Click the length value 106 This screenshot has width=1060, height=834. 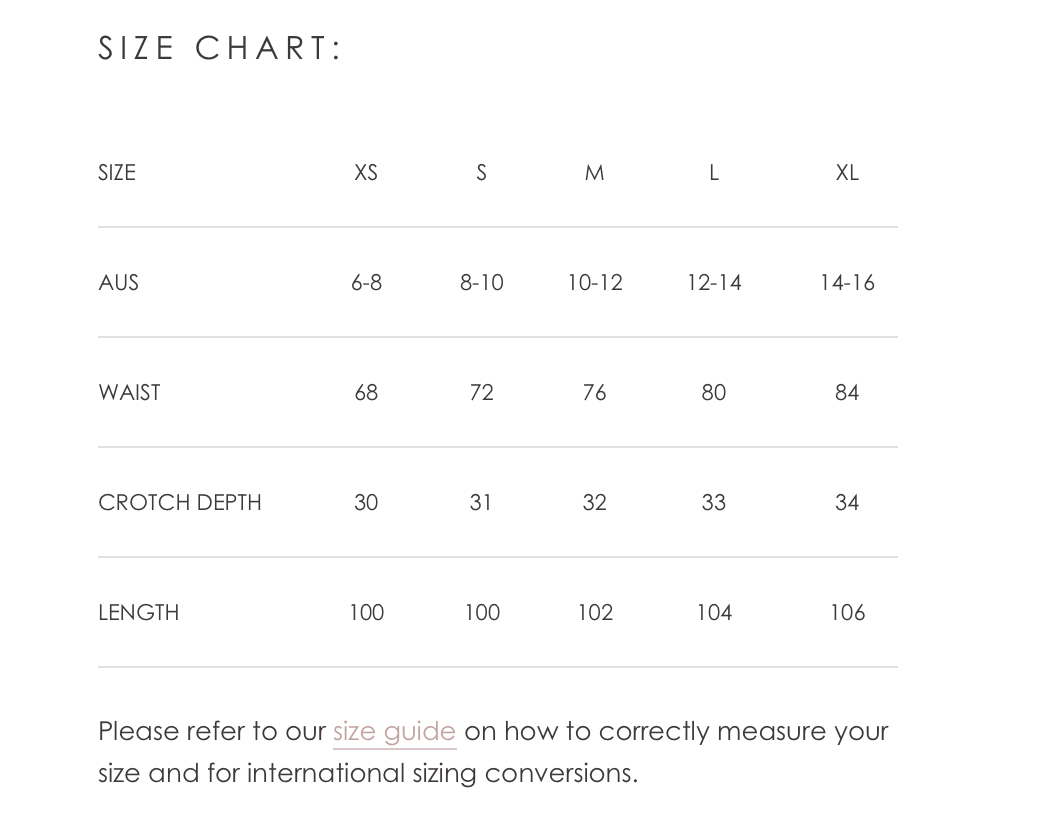pos(848,613)
